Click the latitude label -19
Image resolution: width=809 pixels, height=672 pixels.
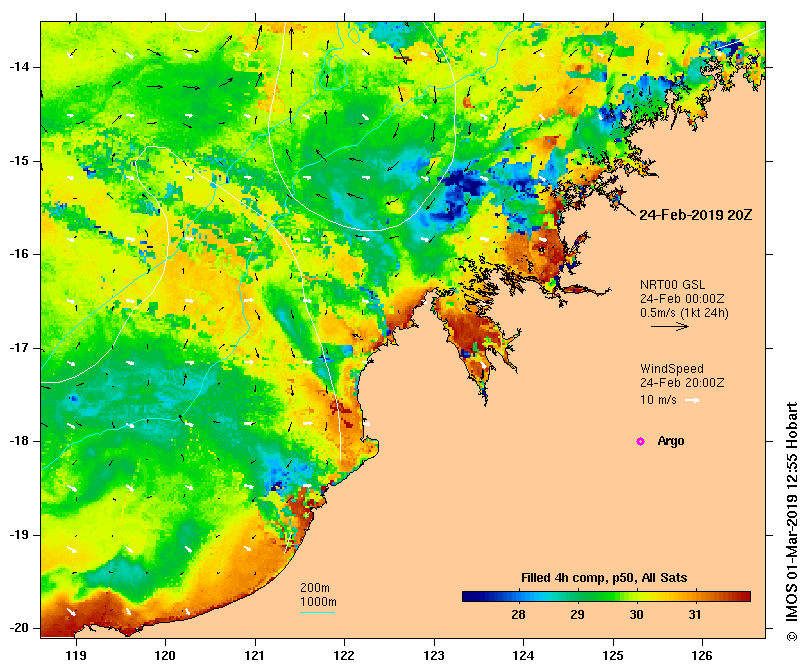(19, 535)
